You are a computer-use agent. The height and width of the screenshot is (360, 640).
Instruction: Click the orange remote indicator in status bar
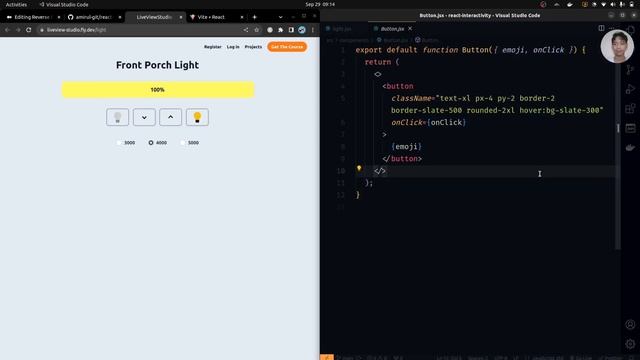(327, 357)
